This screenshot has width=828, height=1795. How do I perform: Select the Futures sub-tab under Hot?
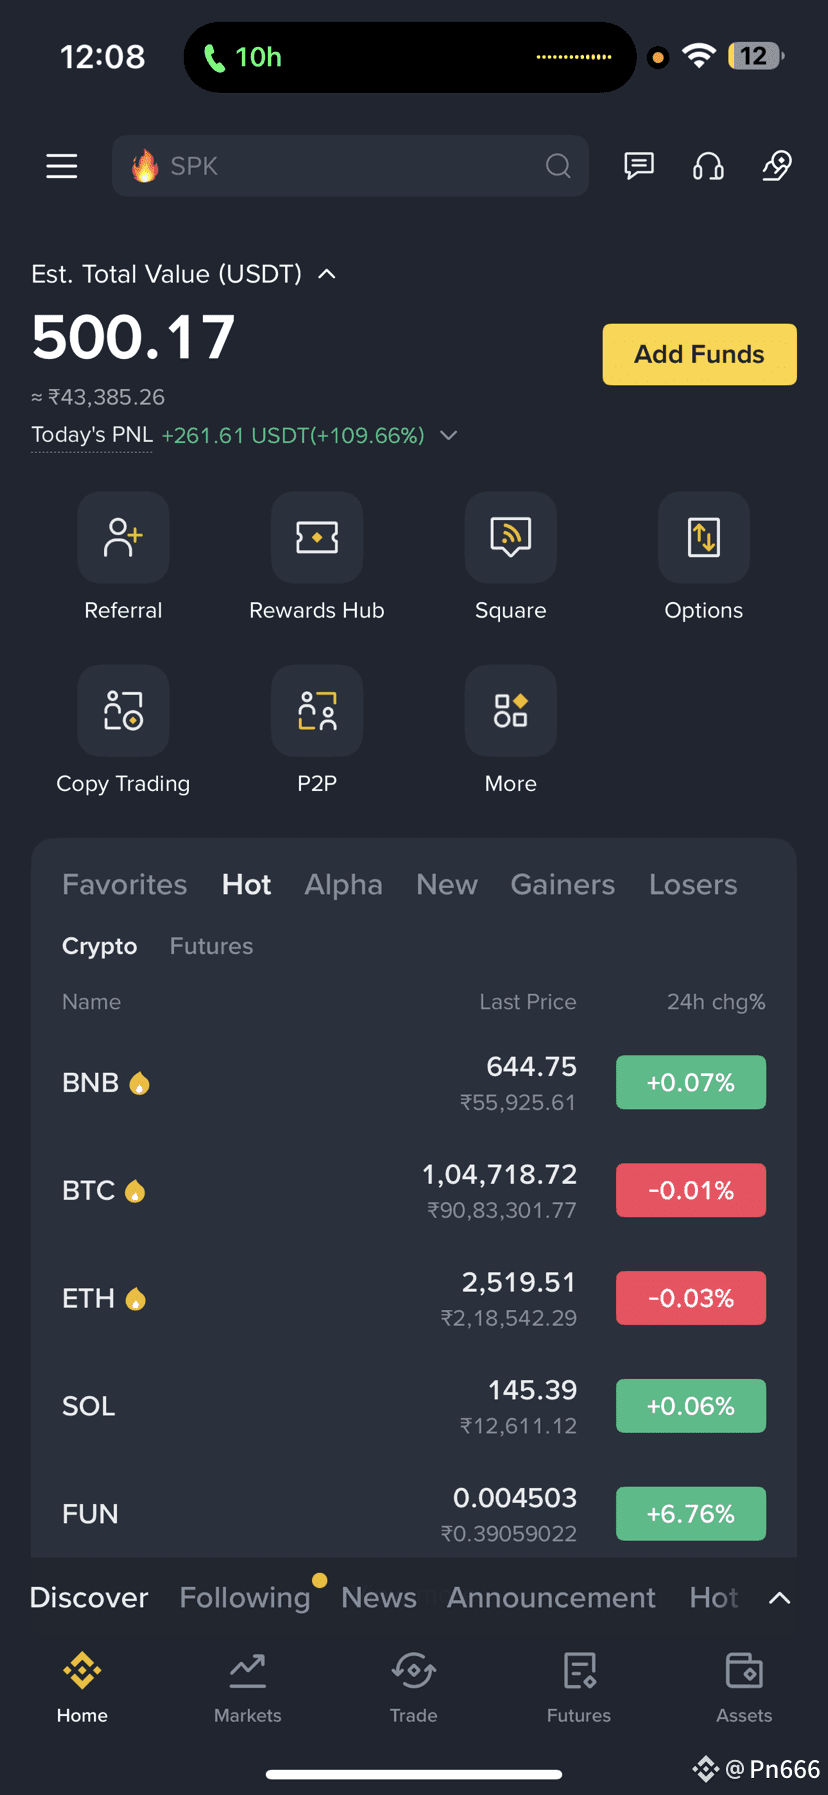point(212,946)
